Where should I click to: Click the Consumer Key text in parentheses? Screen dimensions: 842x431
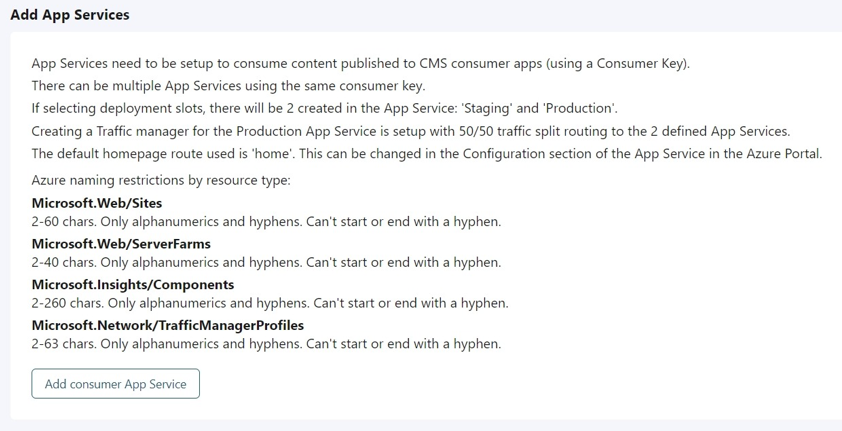coord(641,63)
